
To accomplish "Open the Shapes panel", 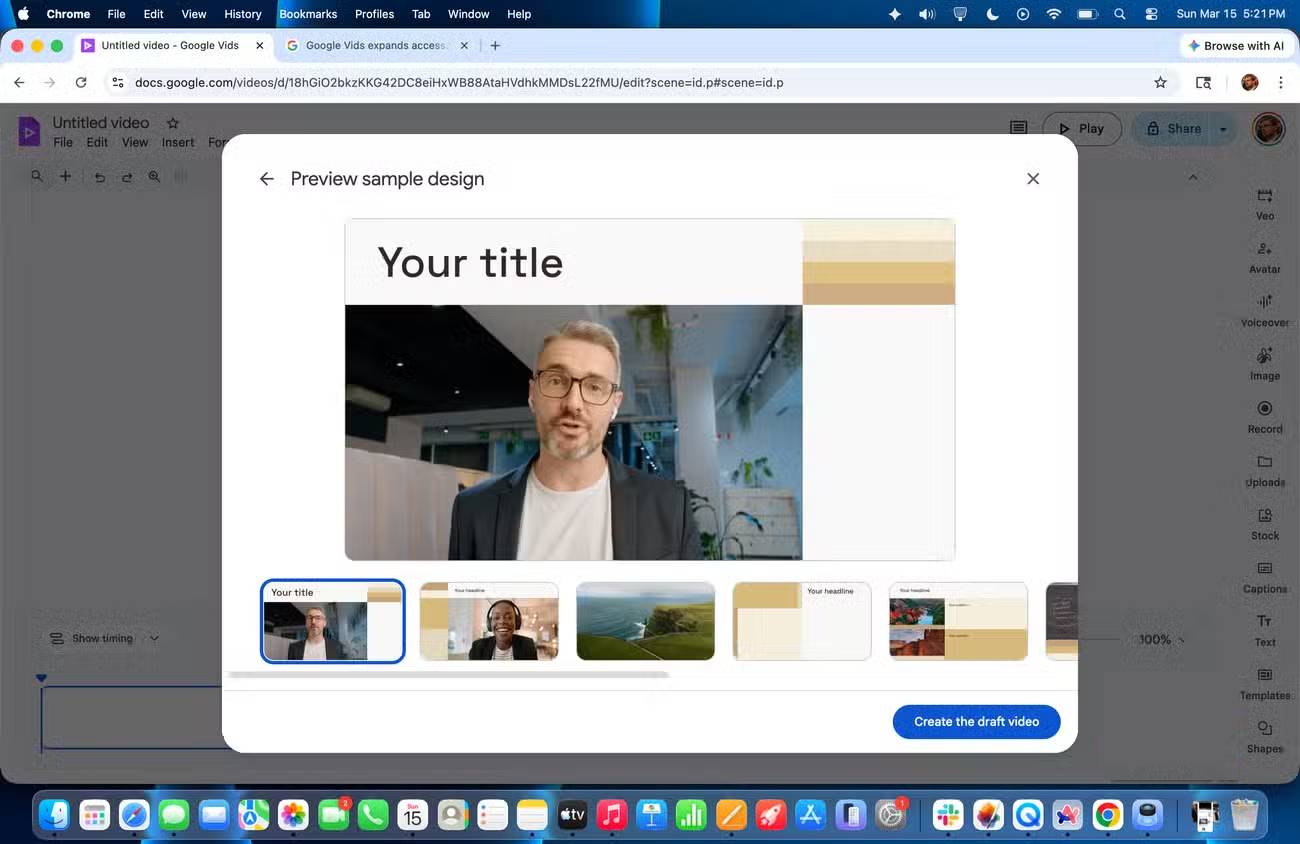I will coord(1264,736).
